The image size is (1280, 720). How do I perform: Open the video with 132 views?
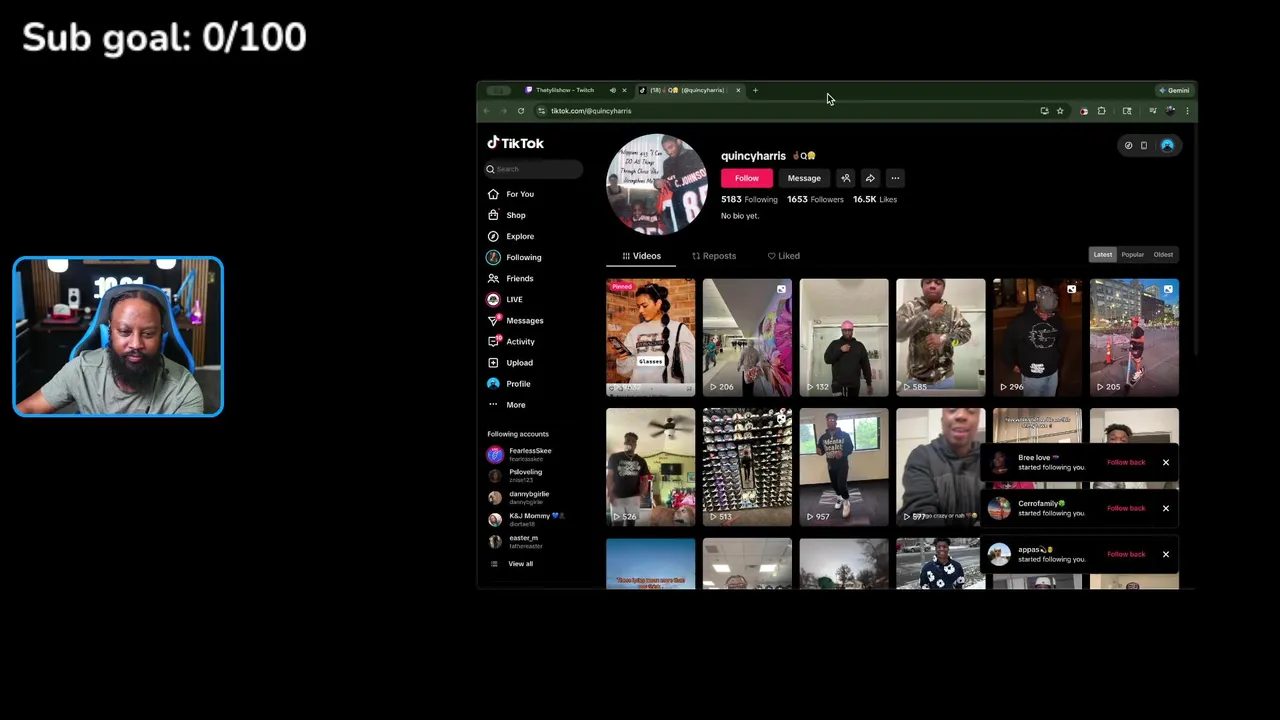coord(844,338)
